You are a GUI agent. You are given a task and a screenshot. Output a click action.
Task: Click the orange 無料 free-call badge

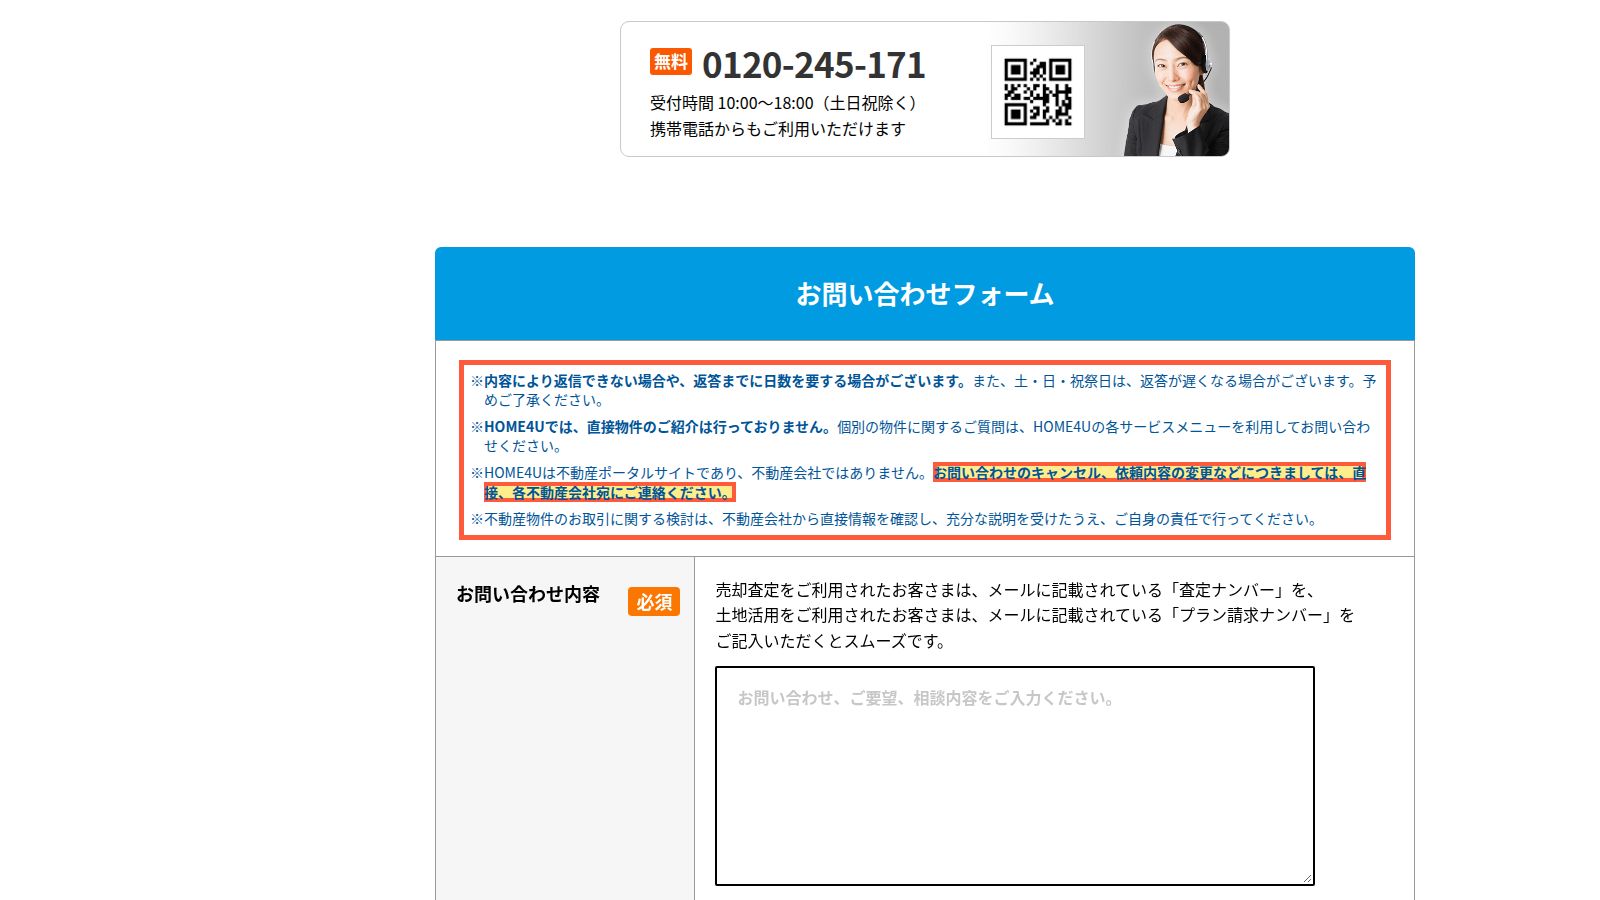[x=670, y=61]
